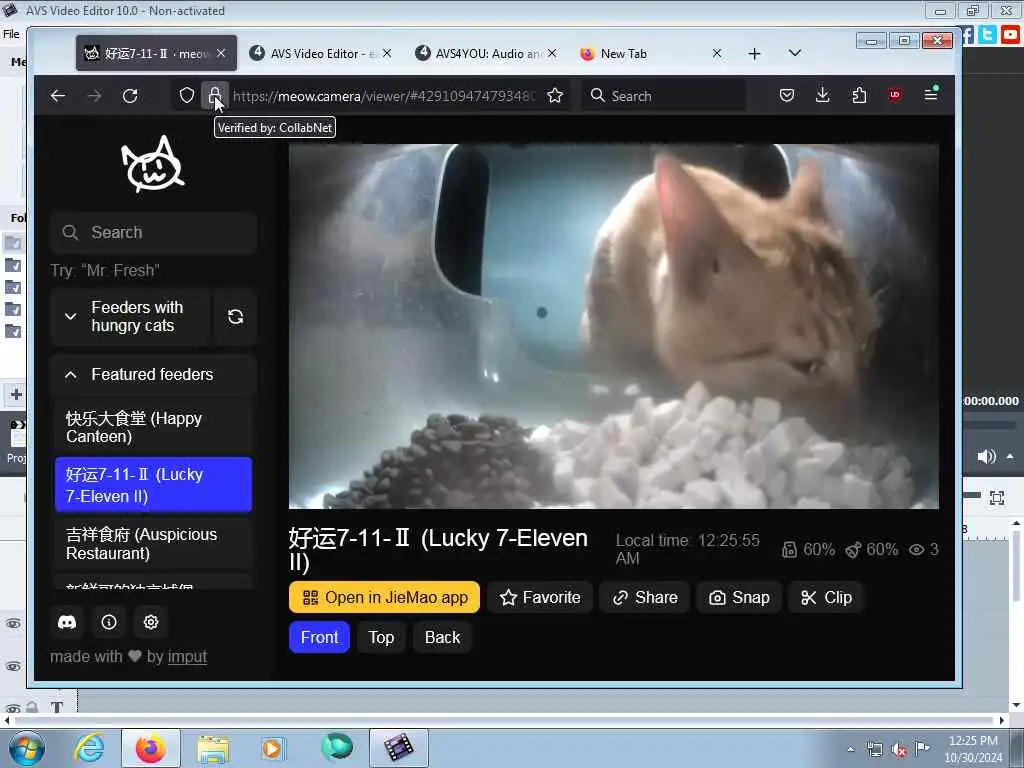The image size is (1024, 768).
Task: Click the AVS editor horizontal timeline scrollbar
Action: point(503,720)
